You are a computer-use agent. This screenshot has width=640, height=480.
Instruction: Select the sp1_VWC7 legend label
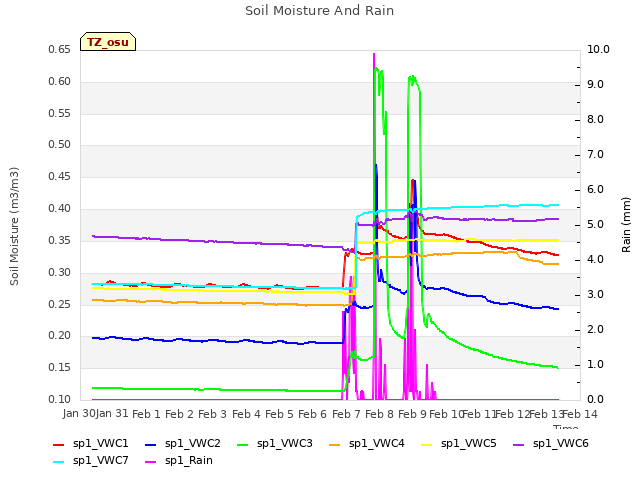coord(100,461)
